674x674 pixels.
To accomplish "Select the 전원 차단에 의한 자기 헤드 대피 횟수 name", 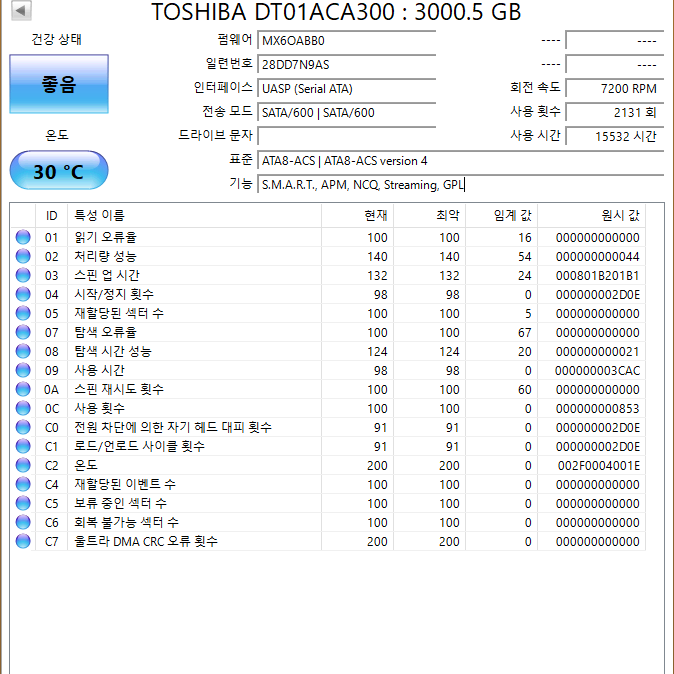I will click(x=173, y=427).
